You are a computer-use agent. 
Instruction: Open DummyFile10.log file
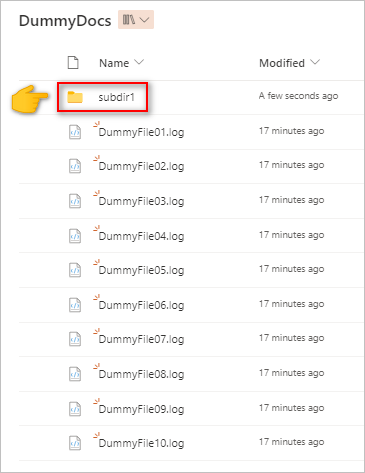click(141, 443)
